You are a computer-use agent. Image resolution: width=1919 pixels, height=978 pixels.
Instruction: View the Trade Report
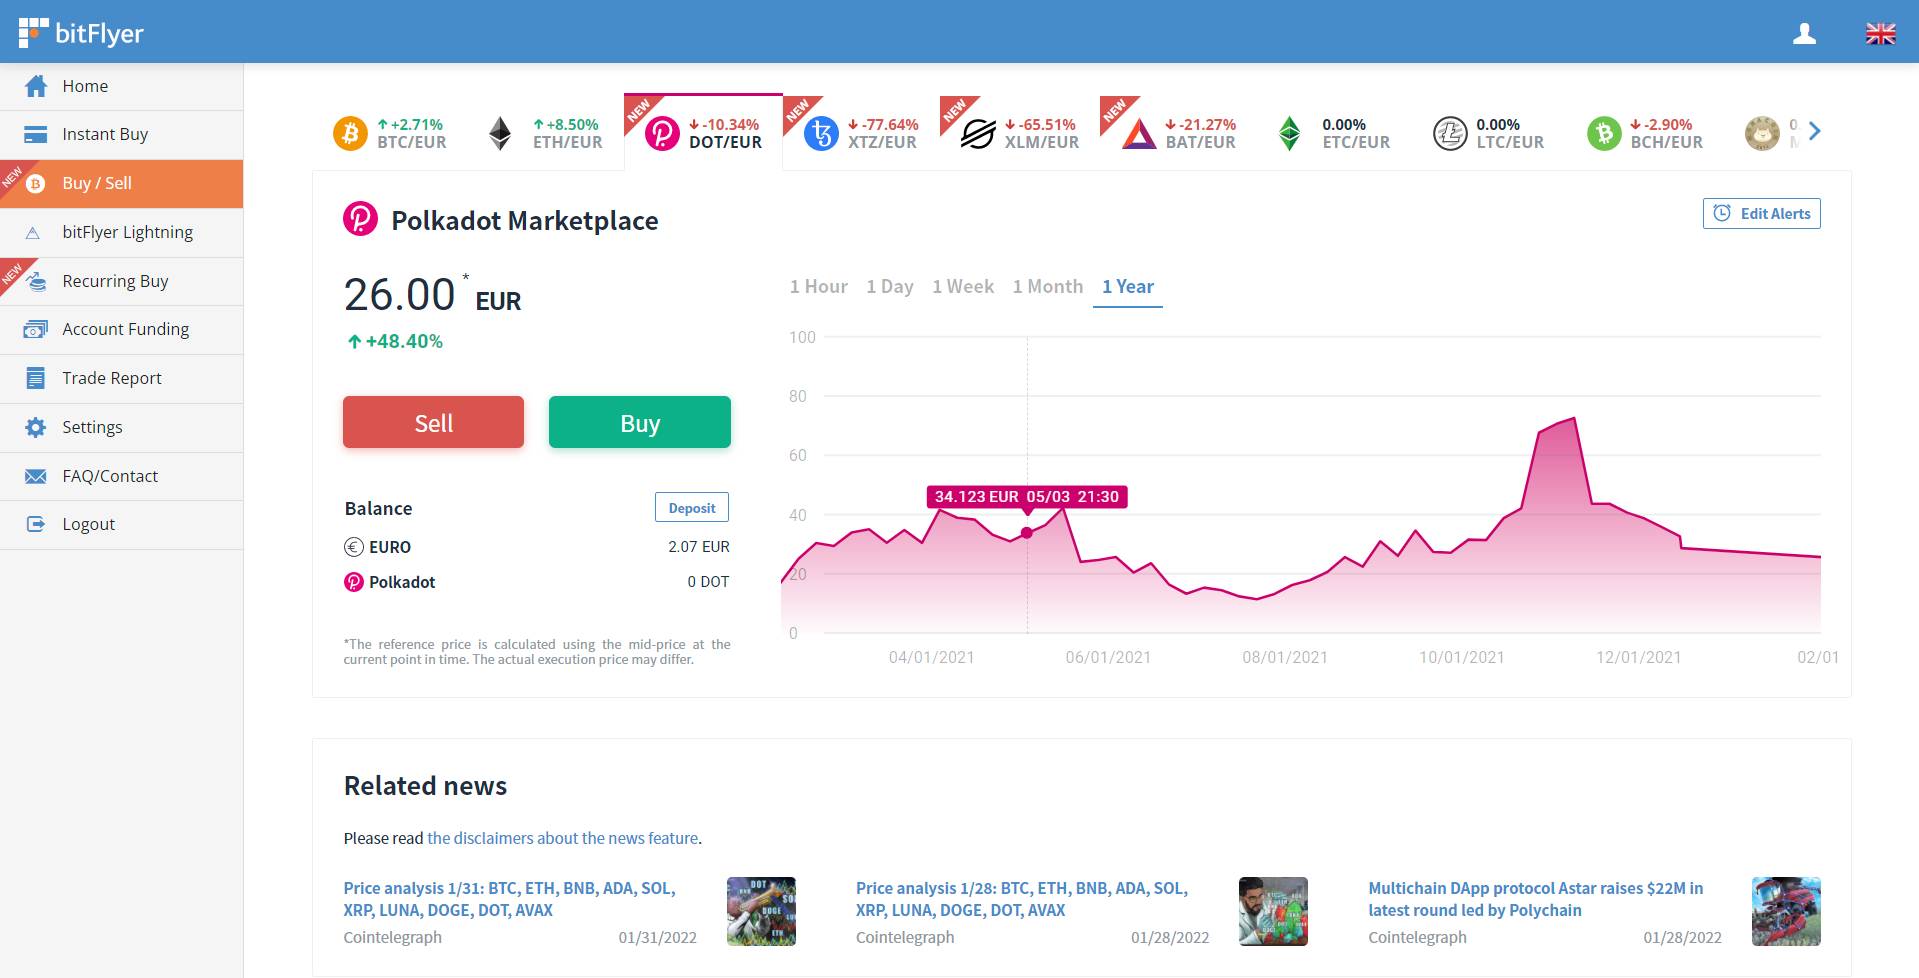[121, 378]
